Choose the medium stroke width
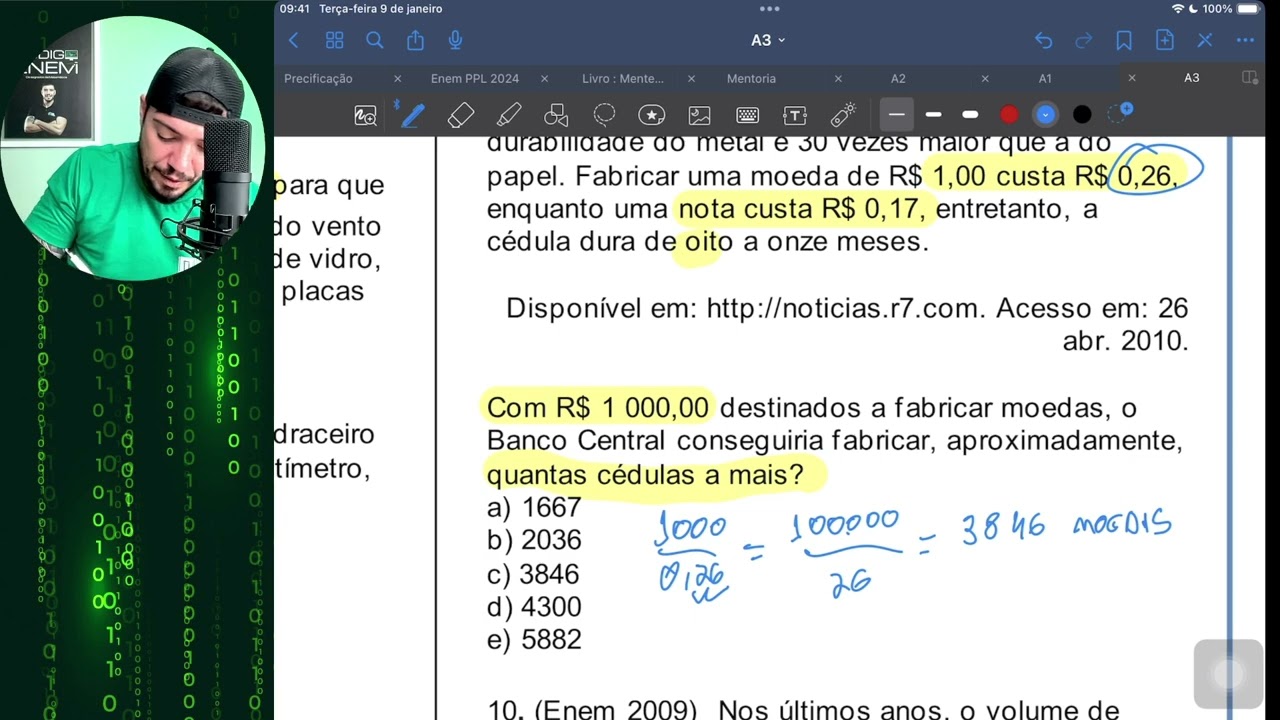The width and height of the screenshot is (1280, 720). point(933,115)
